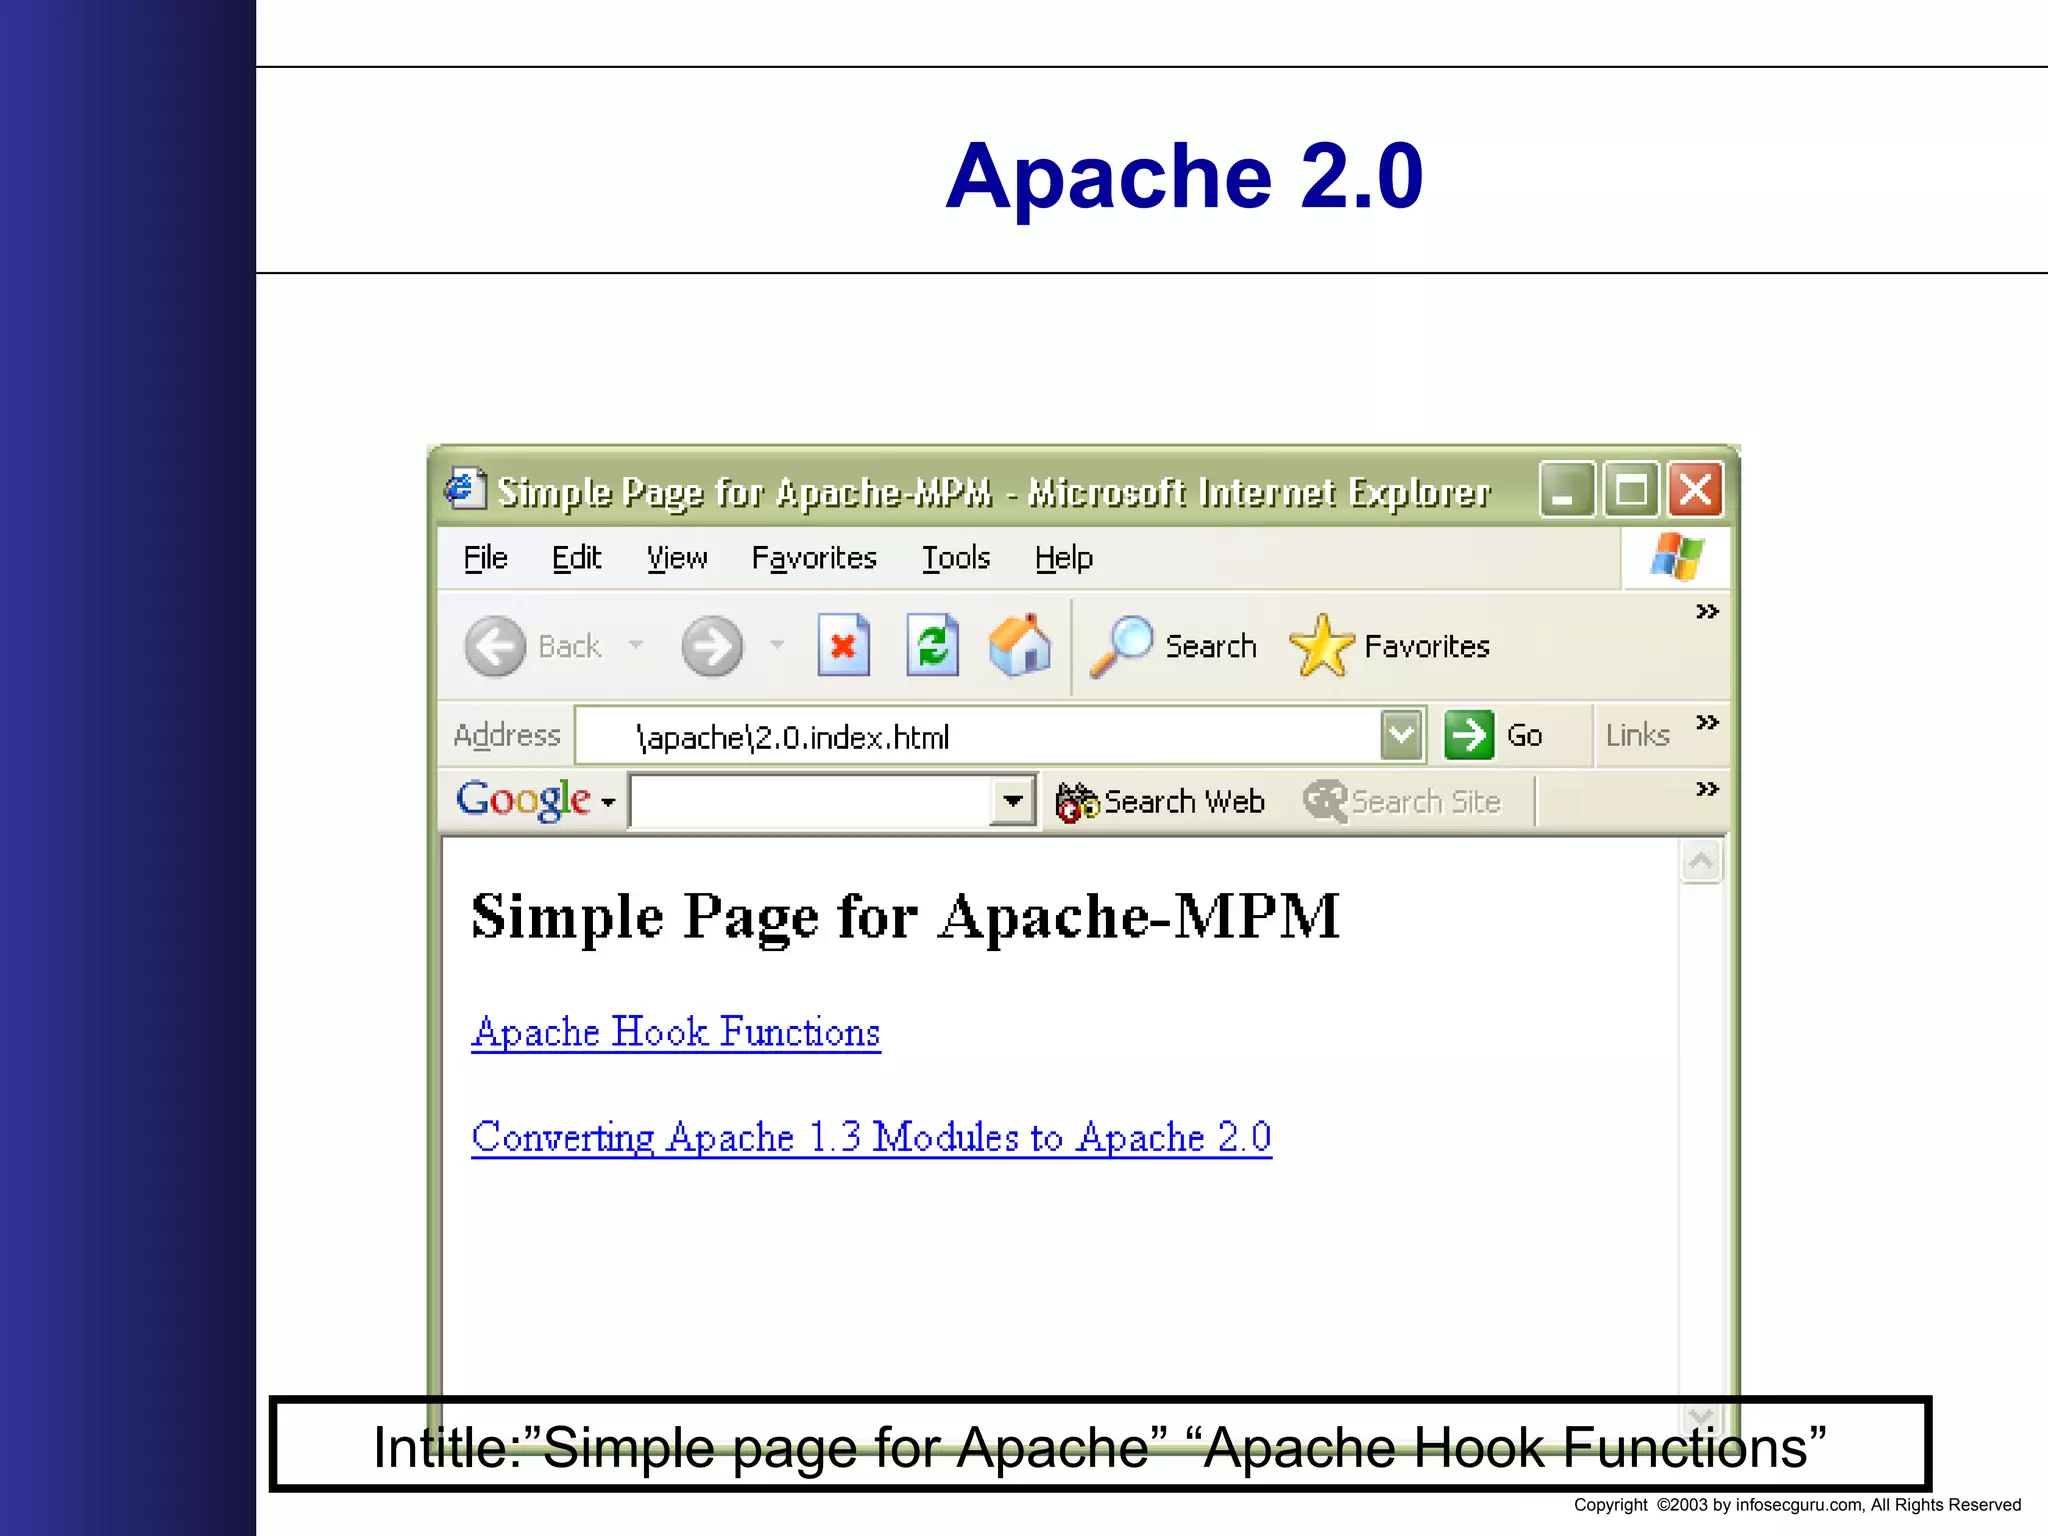Image resolution: width=2048 pixels, height=1536 pixels.
Task: Open the Help menu
Action: (x=1064, y=558)
